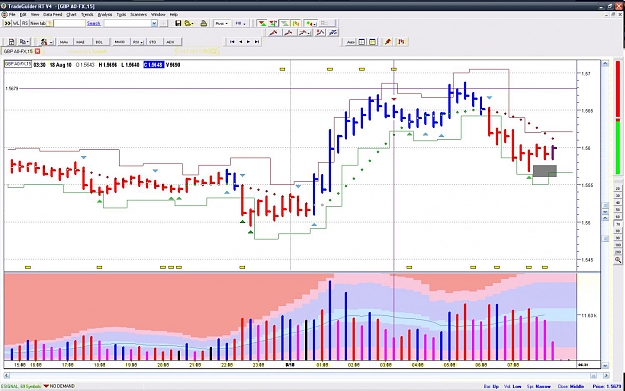Switch to the GBP A0-FX,15 tab
The height and width of the screenshot is (391, 625).
18,51
